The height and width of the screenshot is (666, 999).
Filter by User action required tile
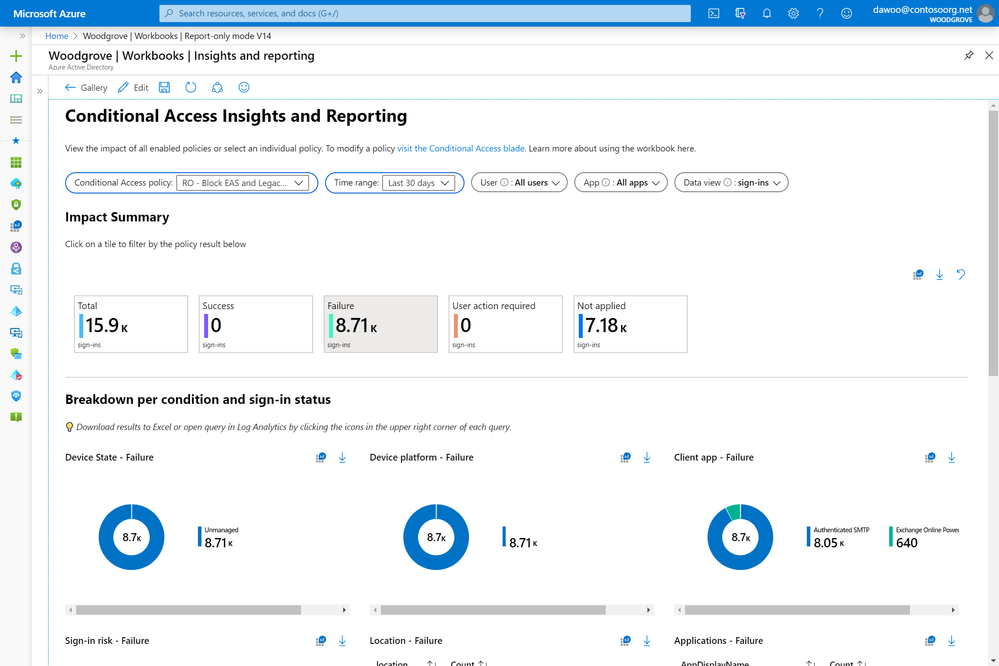pos(505,324)
